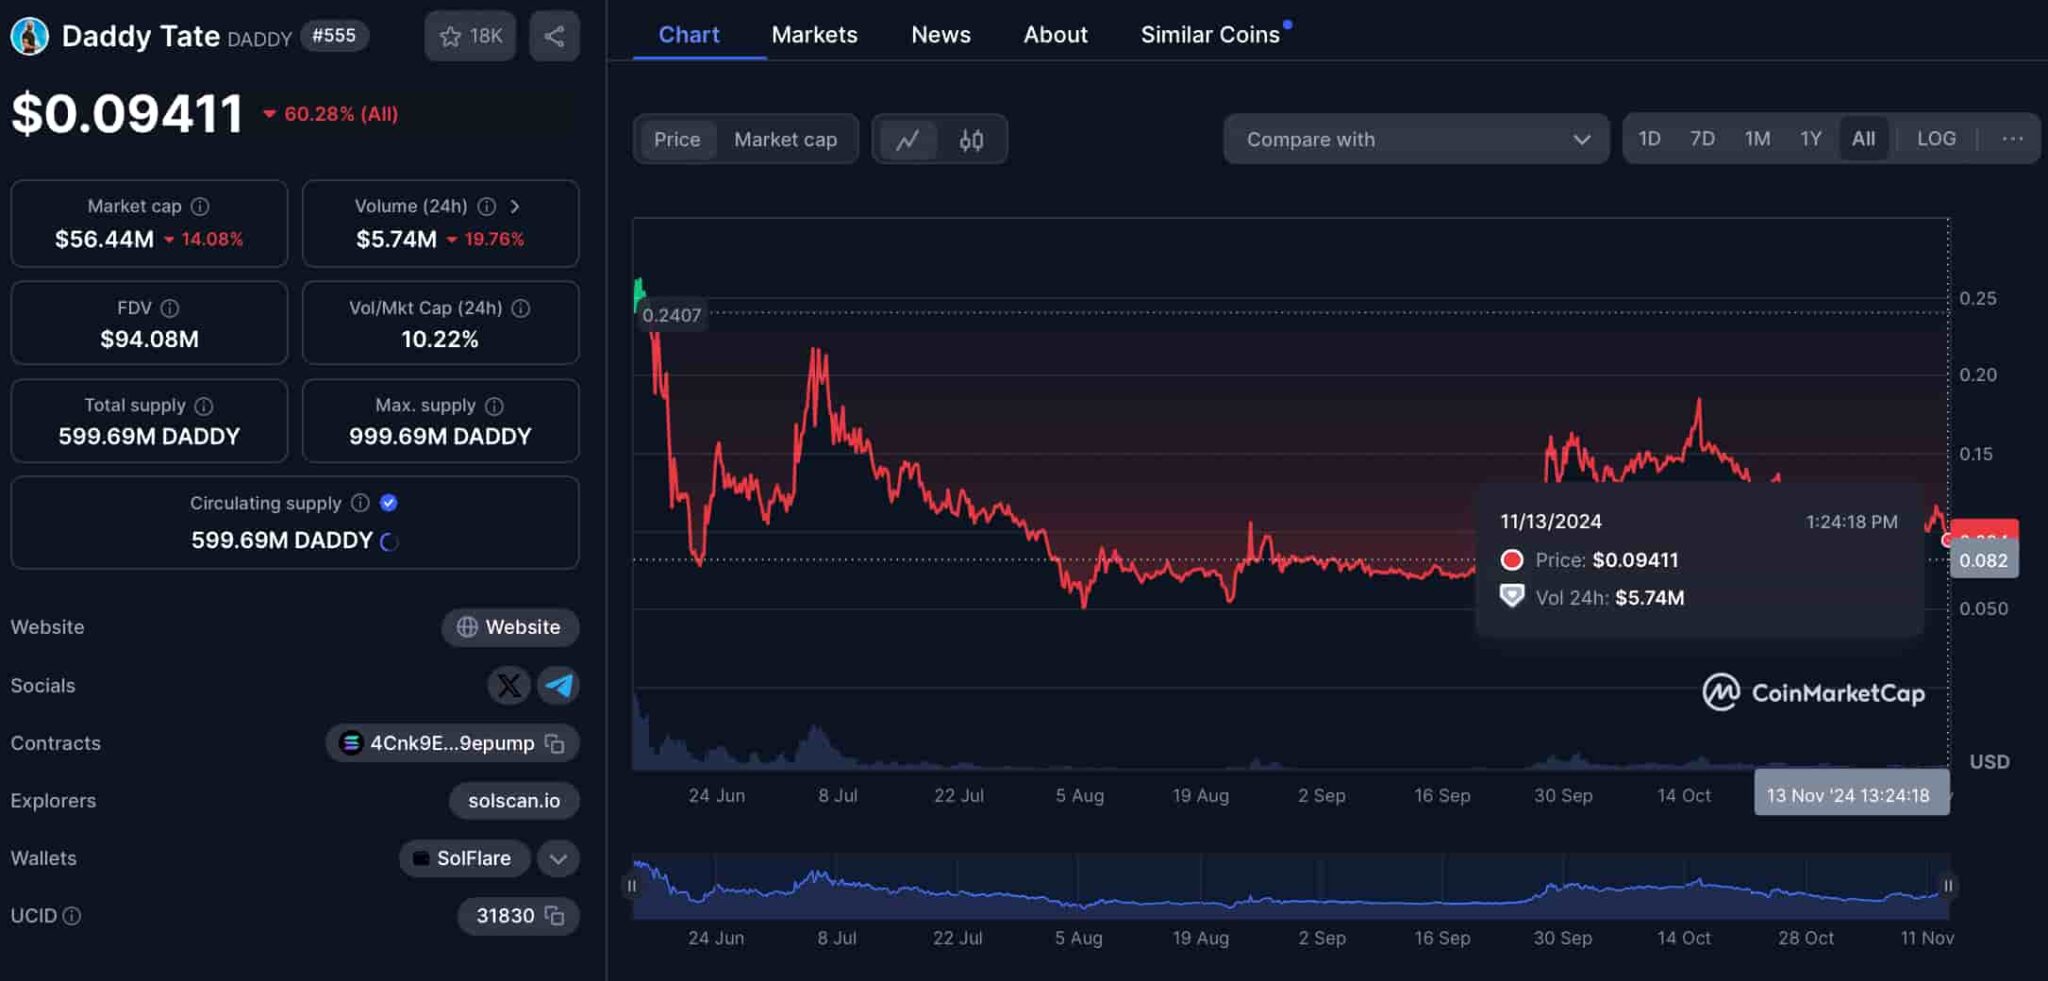Screen dimensions: 2048x981
Task: Visit the solscan.io explorer link
Action: click(514, 800)
